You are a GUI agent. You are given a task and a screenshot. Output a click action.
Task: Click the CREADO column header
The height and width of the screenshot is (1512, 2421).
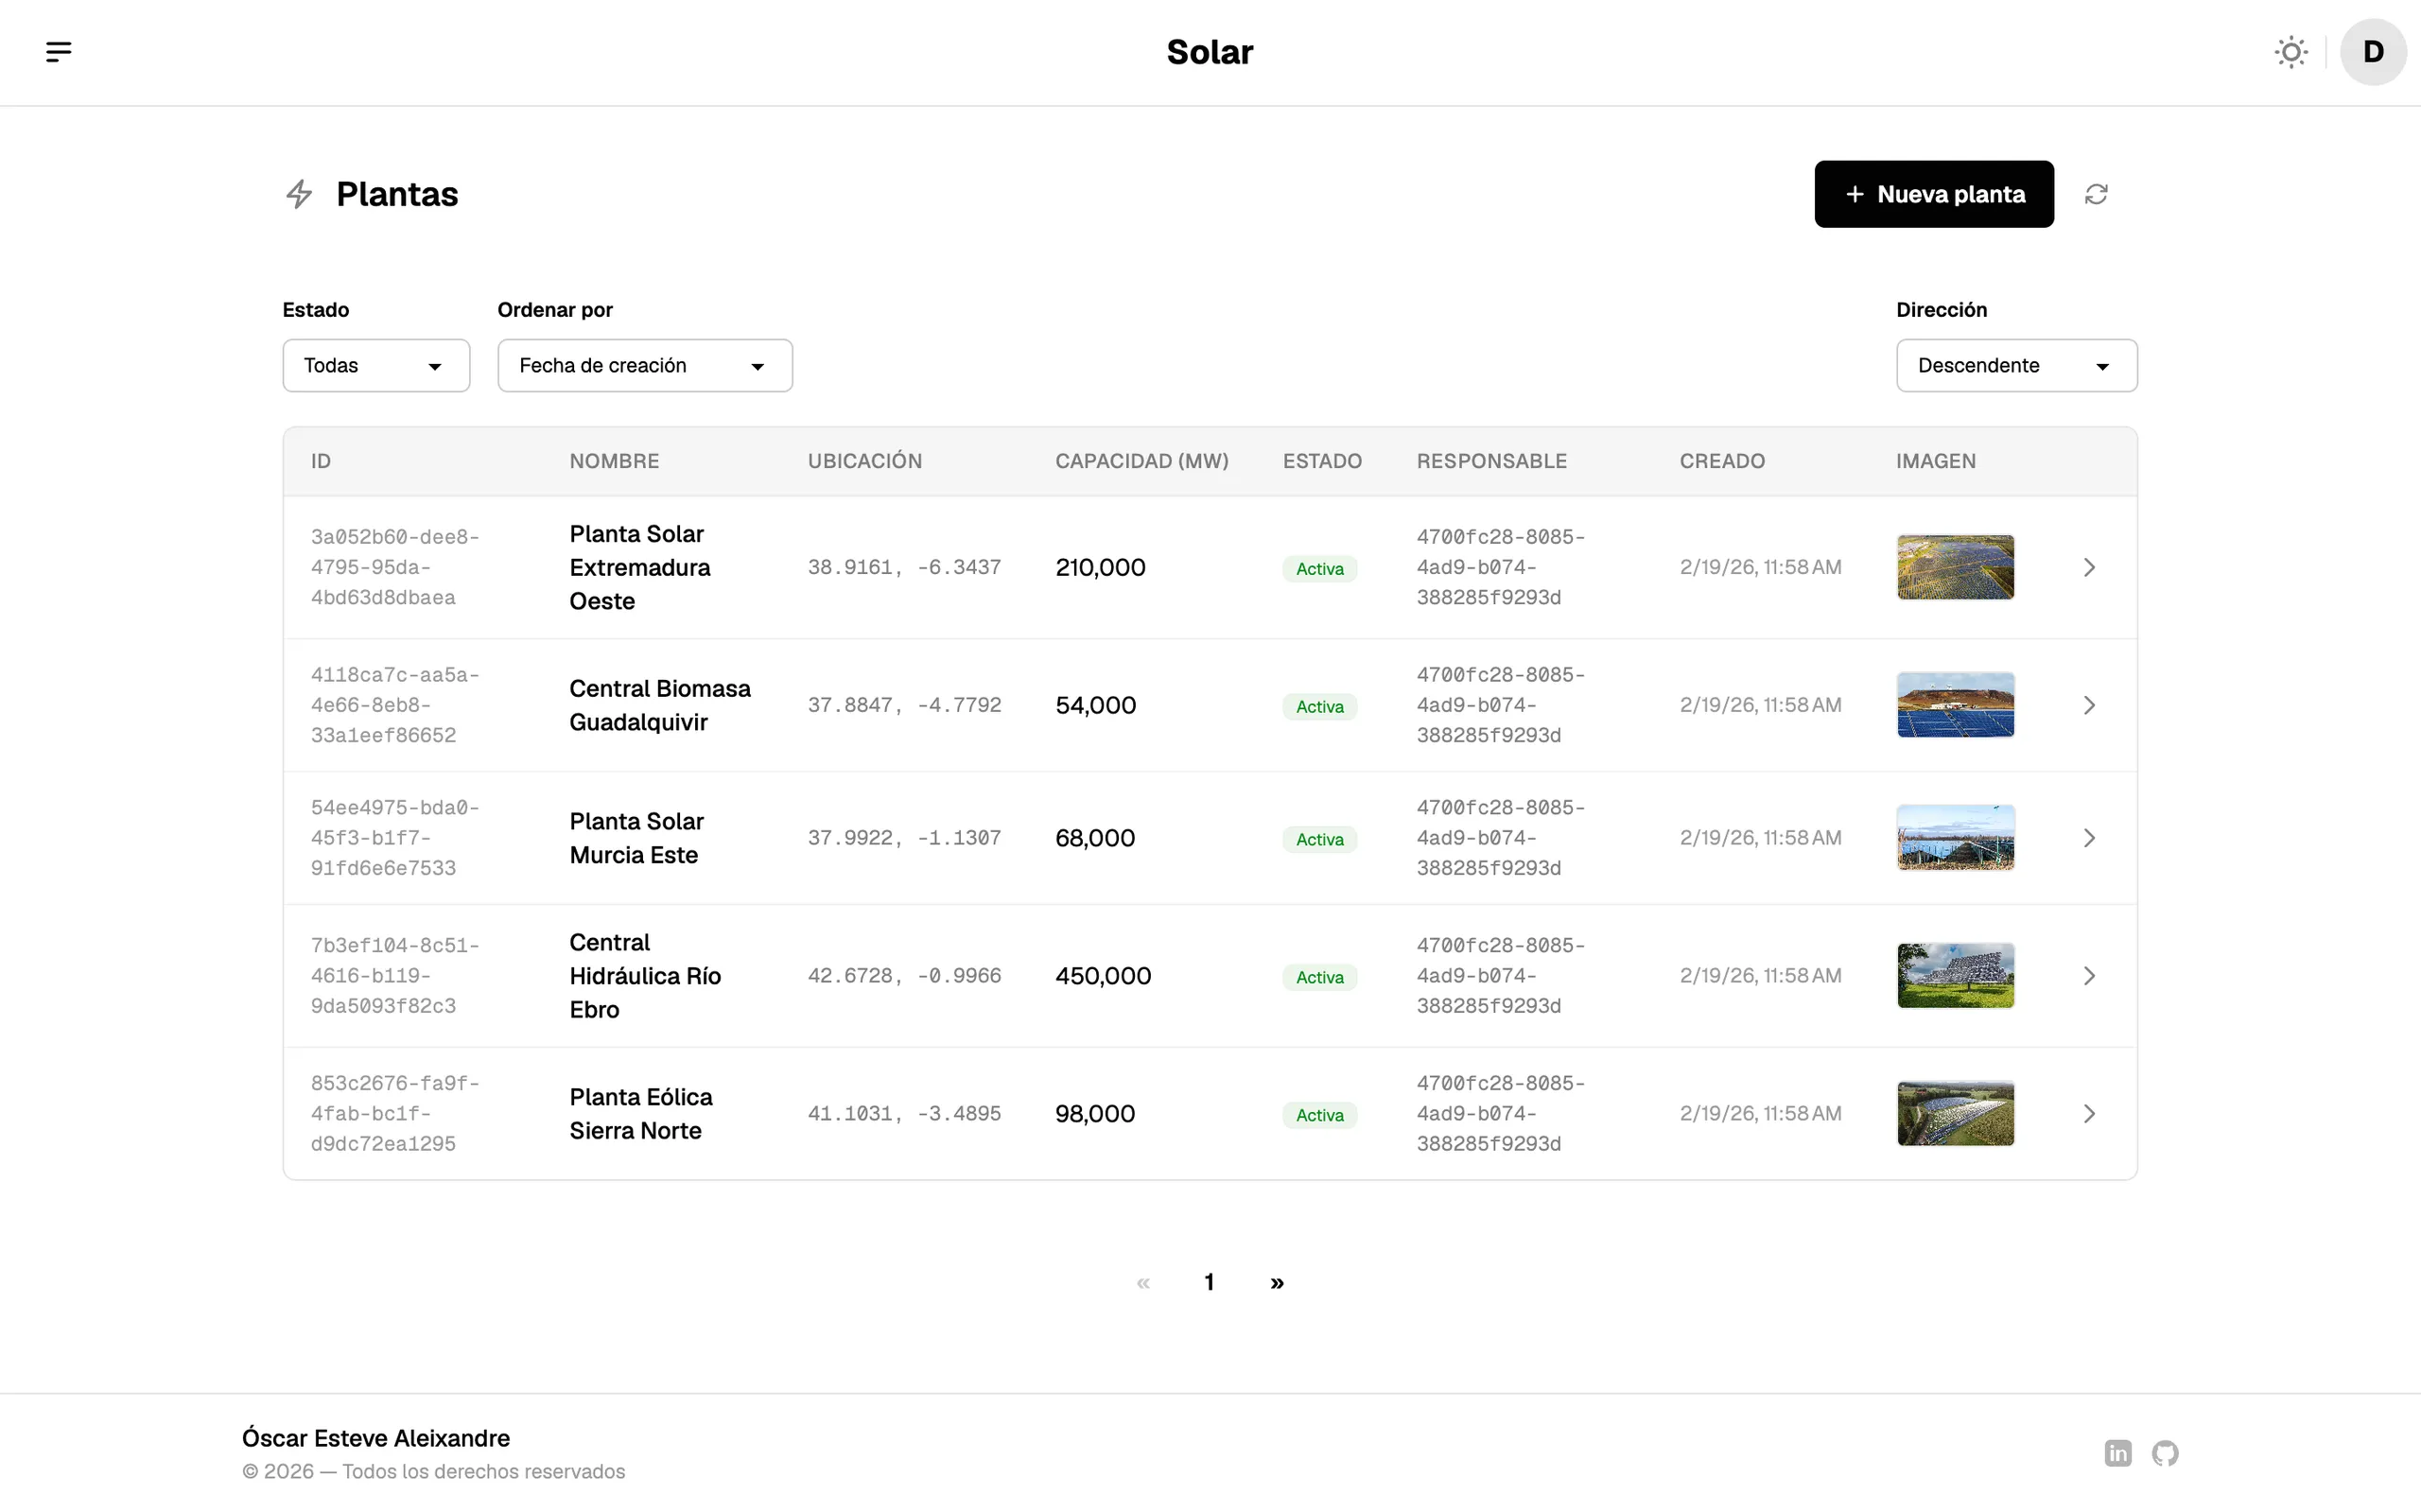click(1722, 461)
